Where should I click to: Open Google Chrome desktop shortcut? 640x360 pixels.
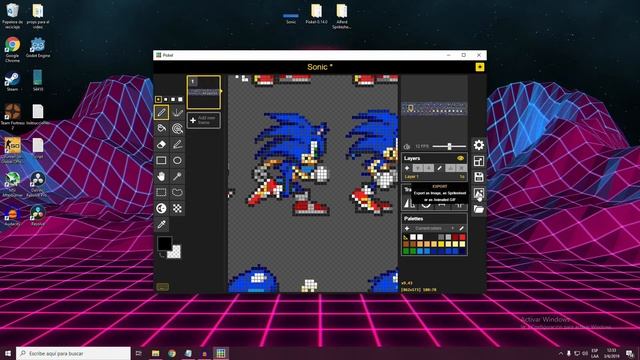[12, 49]
